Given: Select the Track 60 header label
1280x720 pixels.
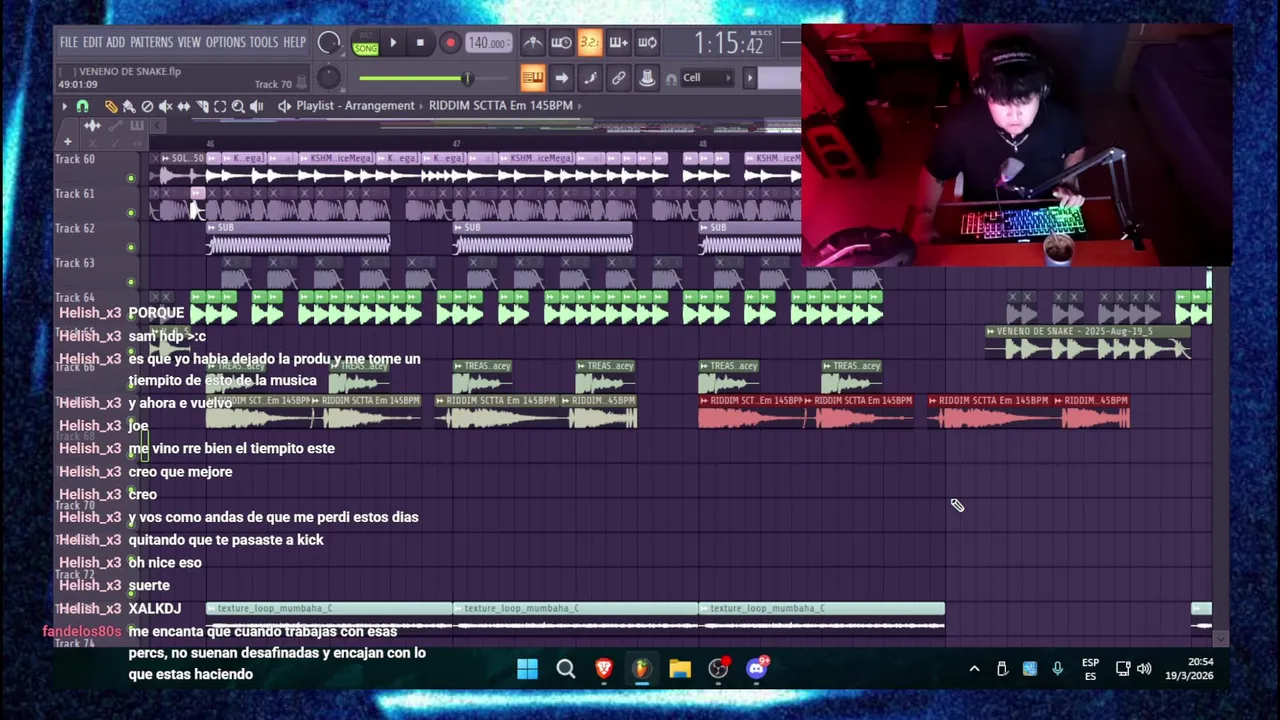Looking at the screenshot, I should [x=75, y=160].
